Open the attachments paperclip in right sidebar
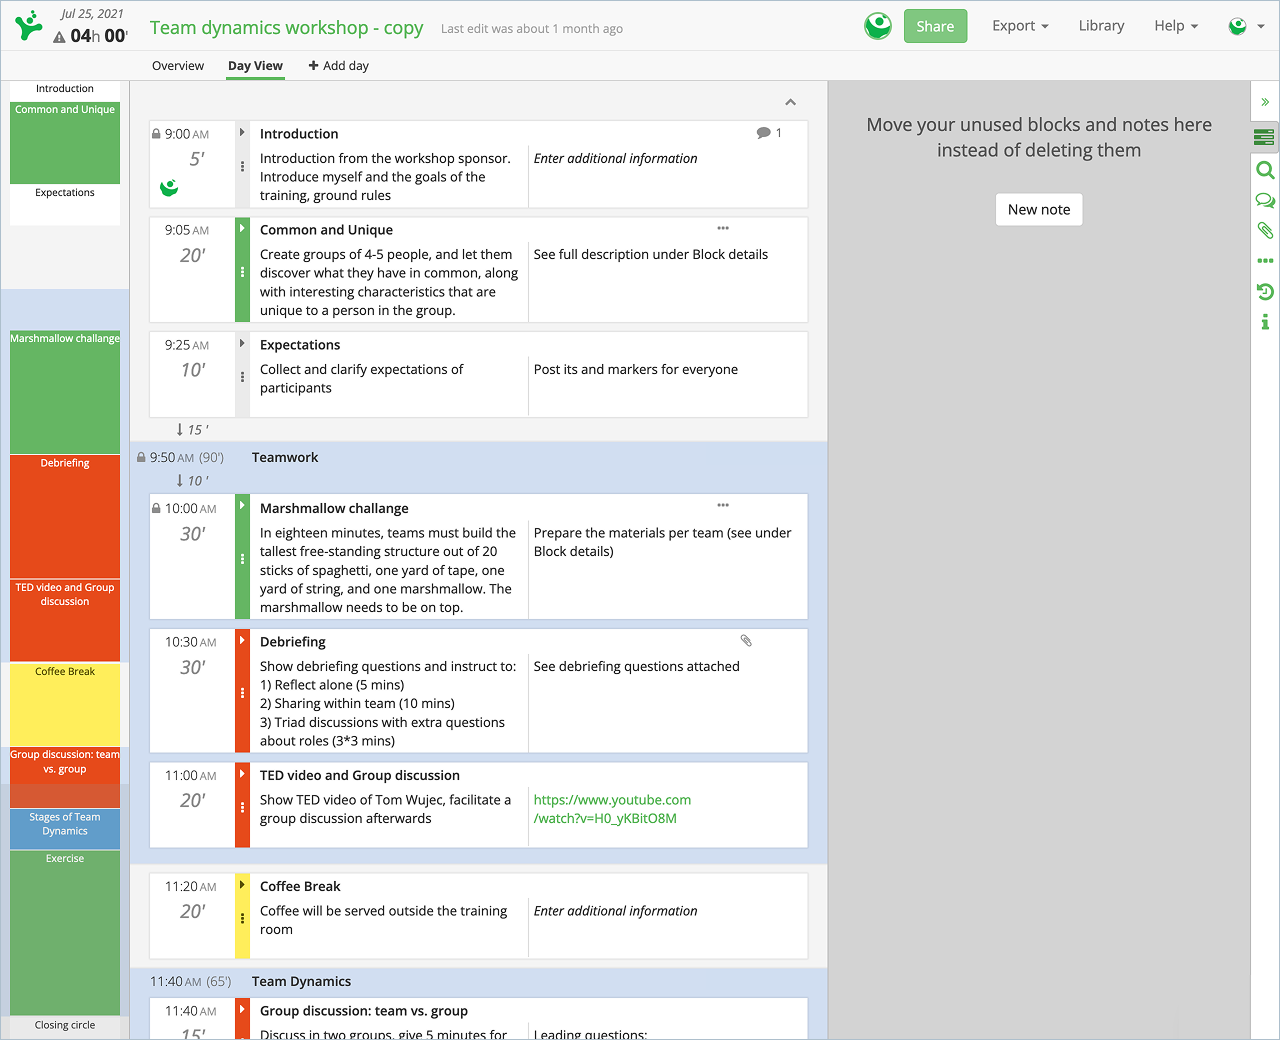 tap(1265, 231)
